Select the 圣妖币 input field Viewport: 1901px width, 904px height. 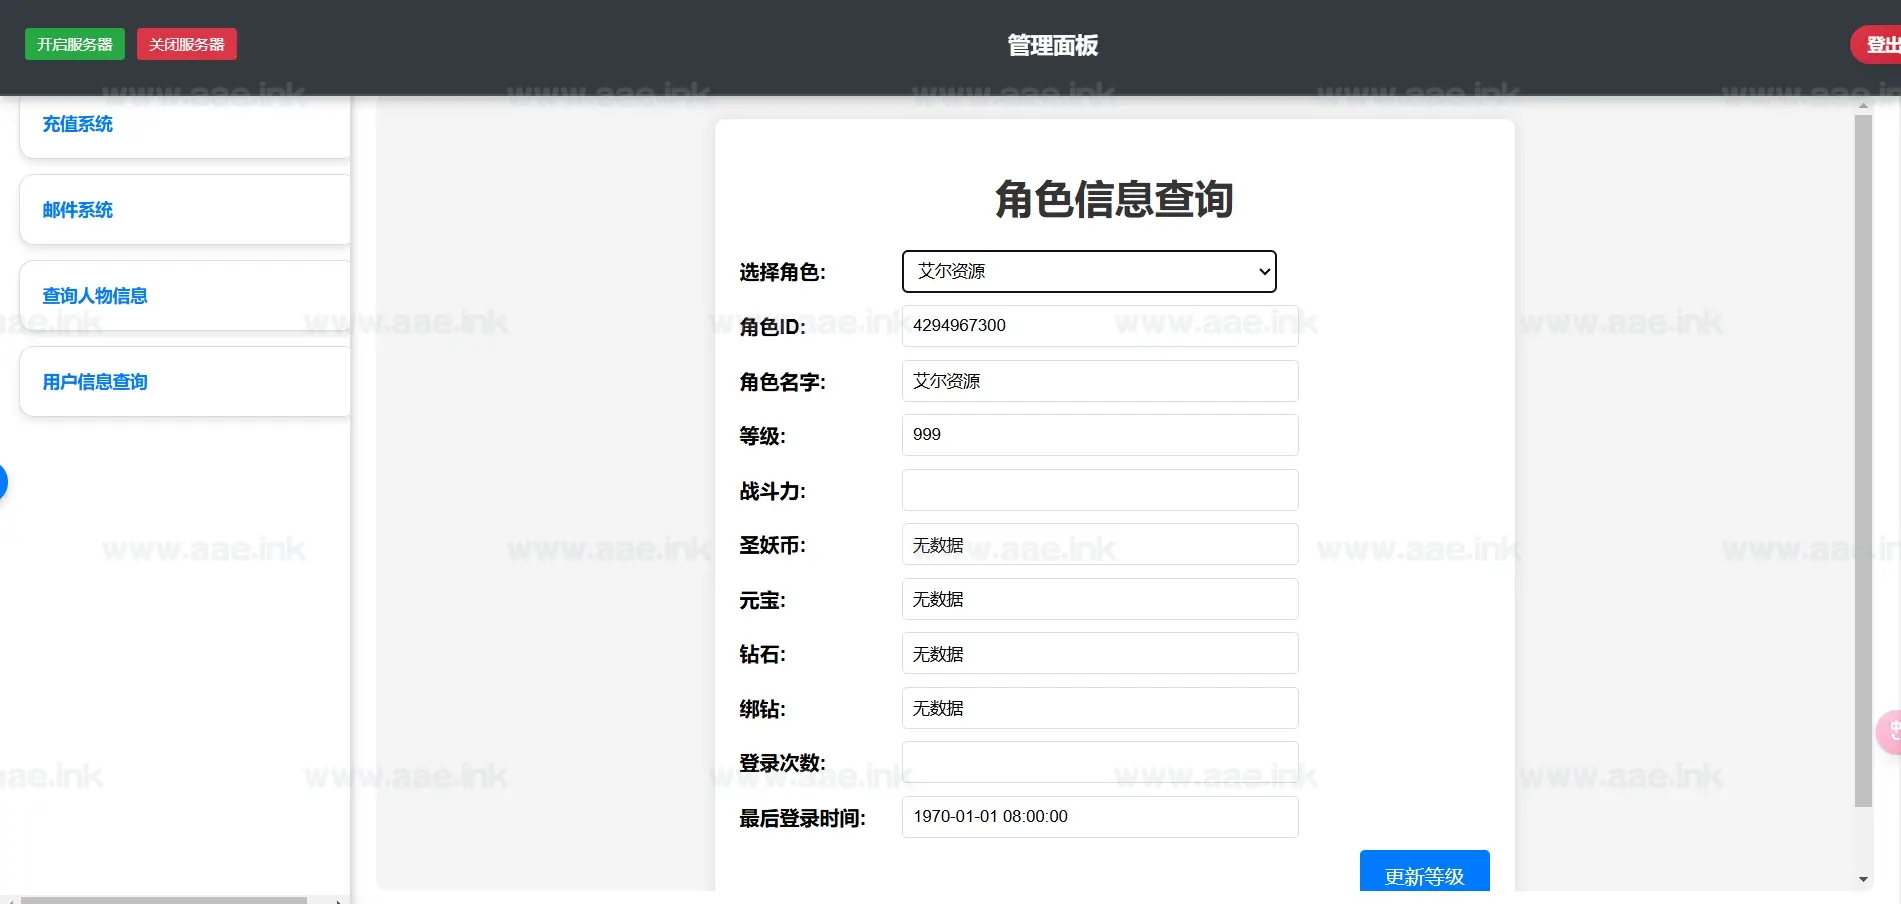[x=1100, y=545]
